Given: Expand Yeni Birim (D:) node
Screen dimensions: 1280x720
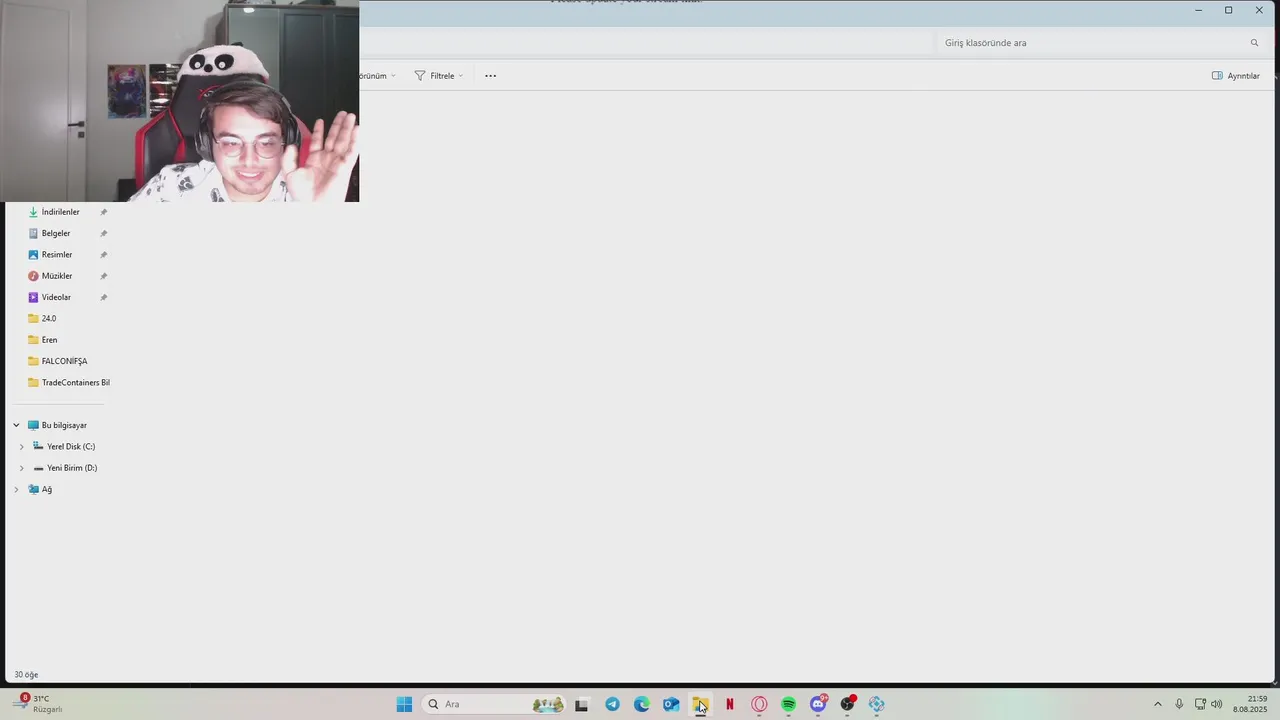Looking at the screenshot, I should [x=22, y=468].
